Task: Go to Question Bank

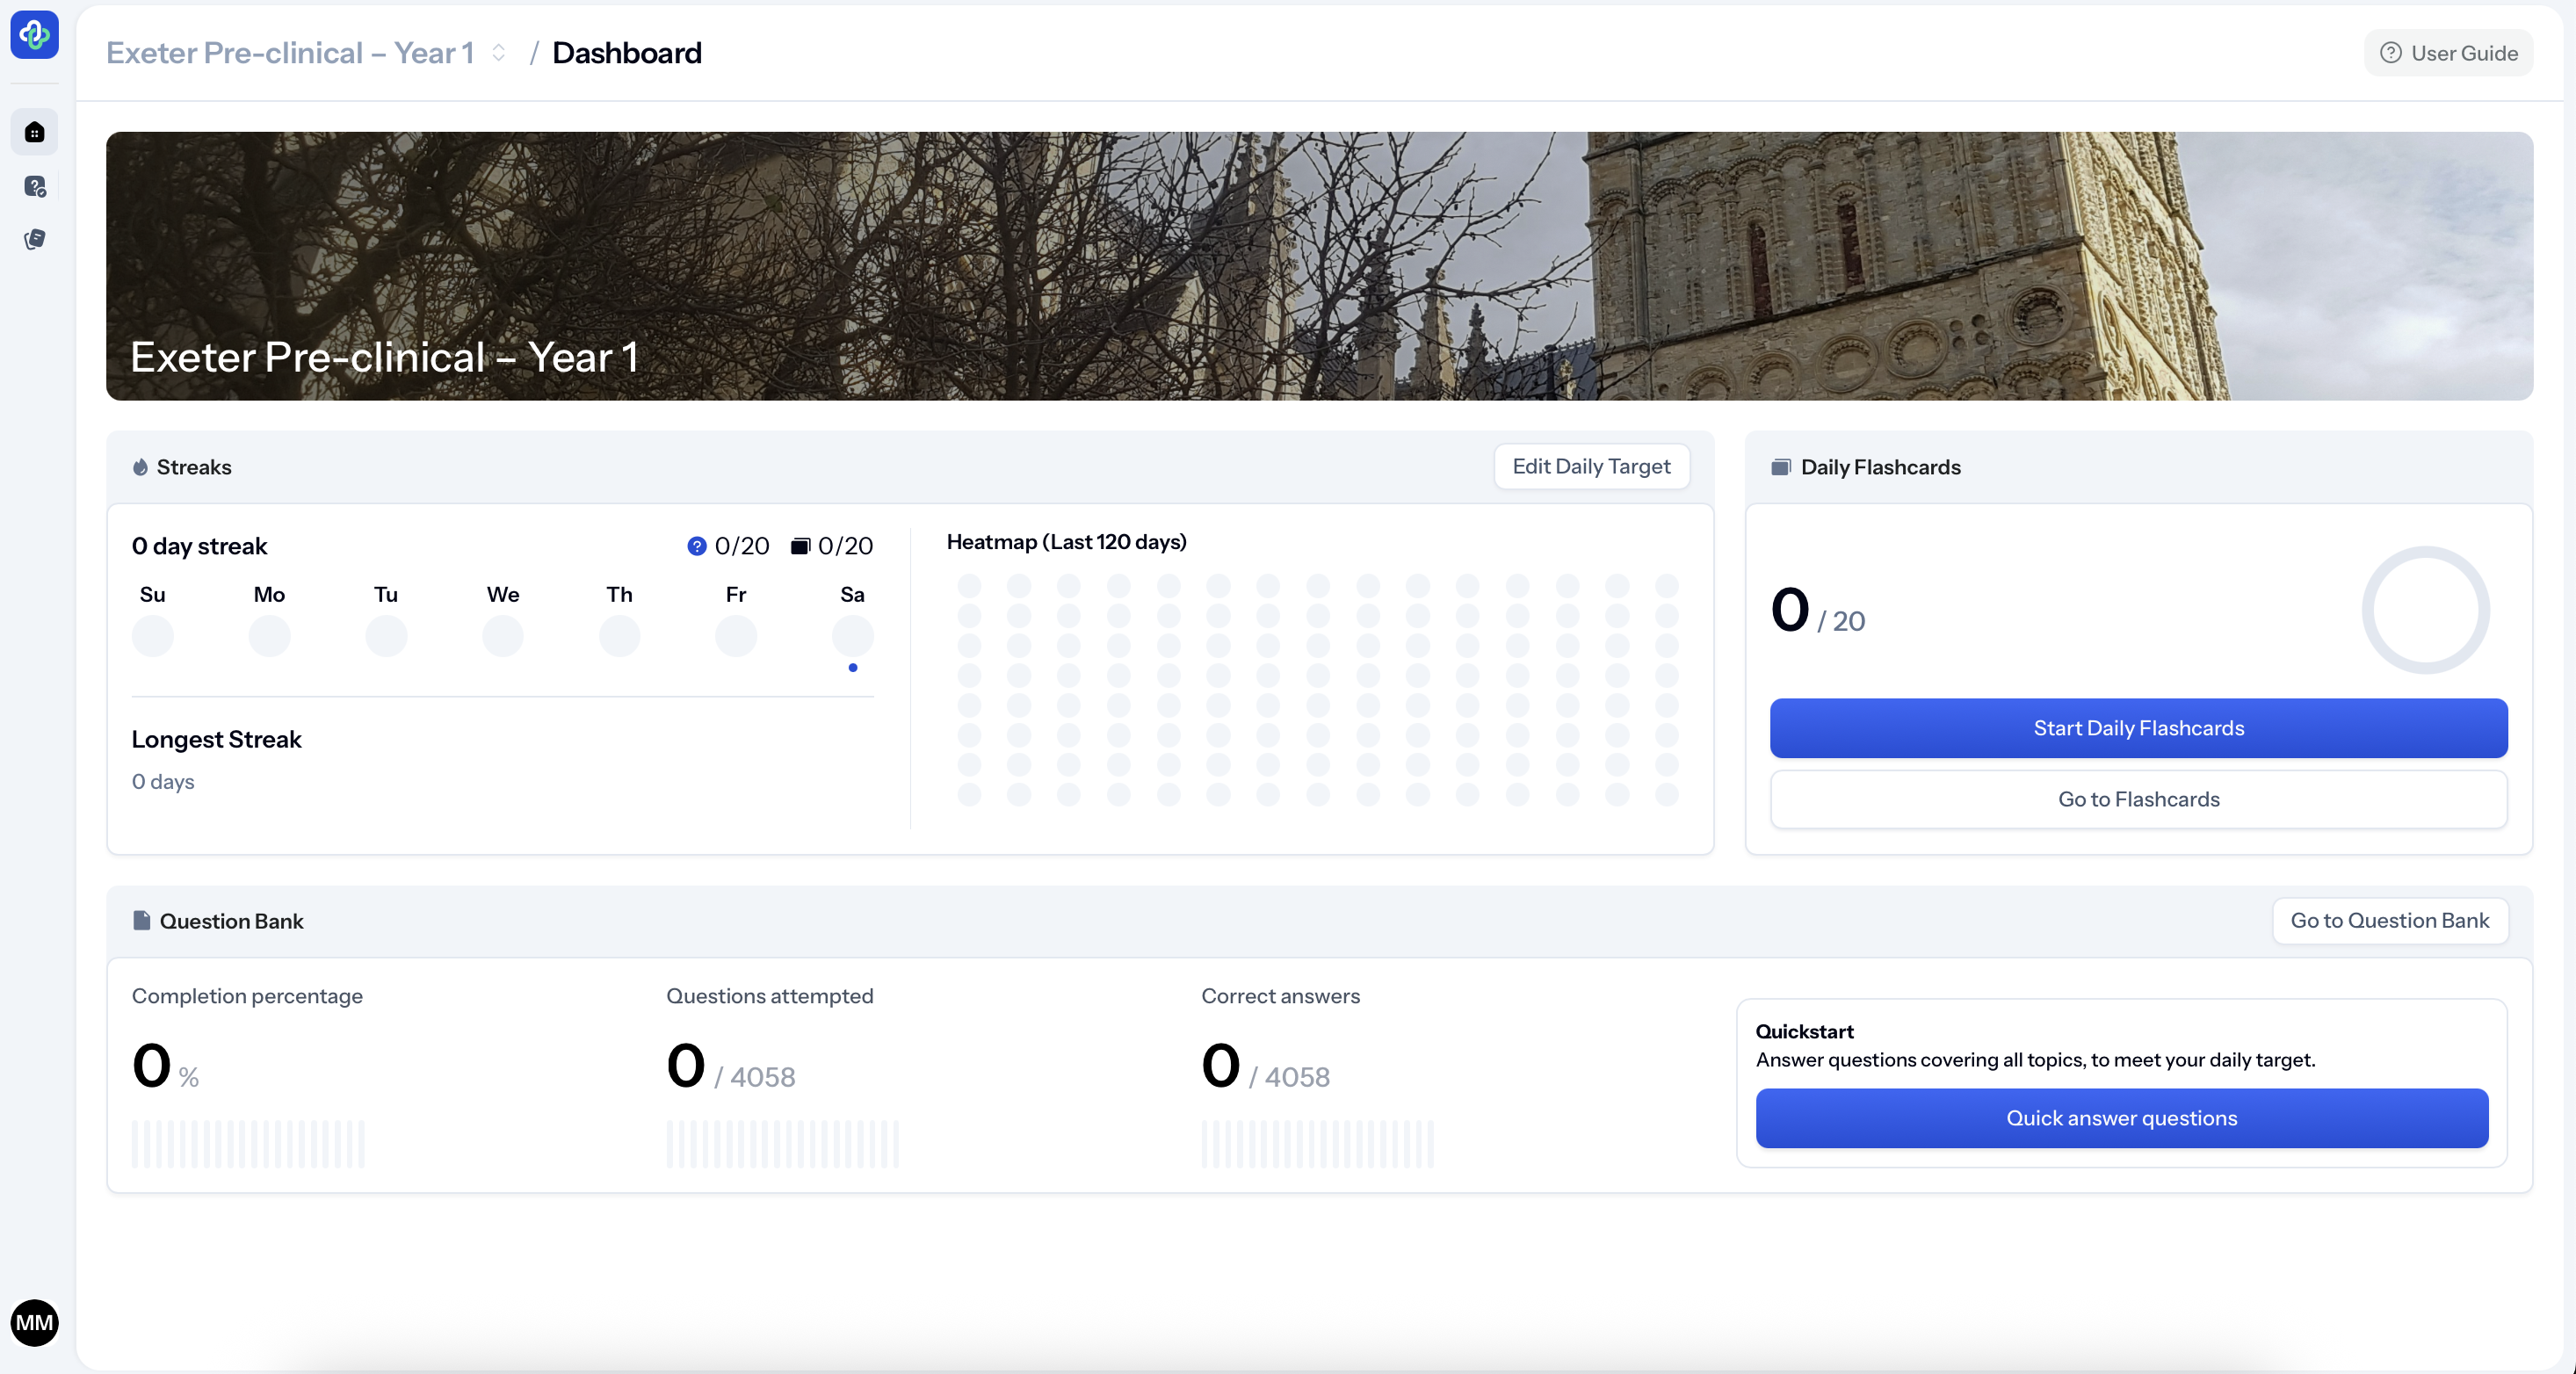Action: pos(2389,920)
